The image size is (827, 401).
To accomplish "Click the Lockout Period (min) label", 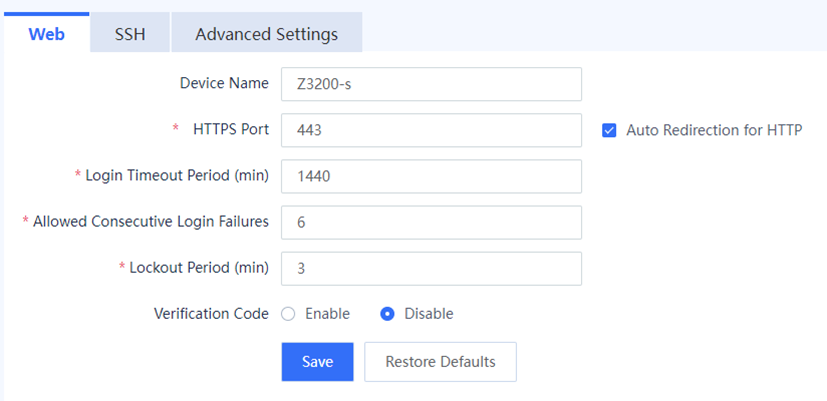I will [199, 268].
